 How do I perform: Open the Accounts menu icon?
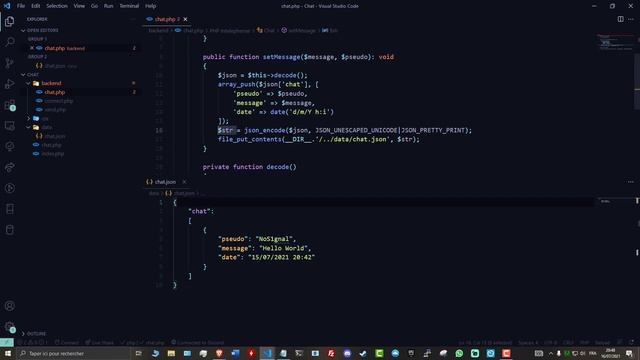tap(9, 306)
